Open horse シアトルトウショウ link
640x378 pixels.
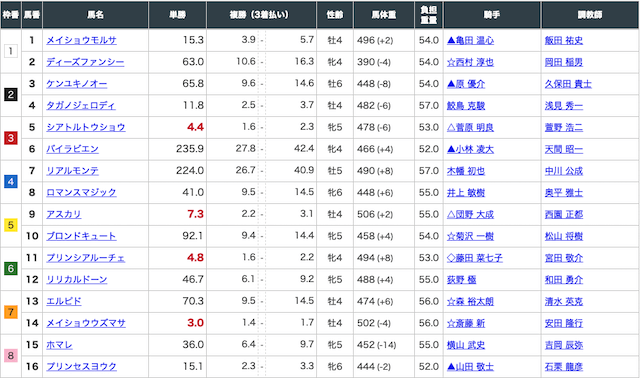pyautogui.click(x=86, y=127)
